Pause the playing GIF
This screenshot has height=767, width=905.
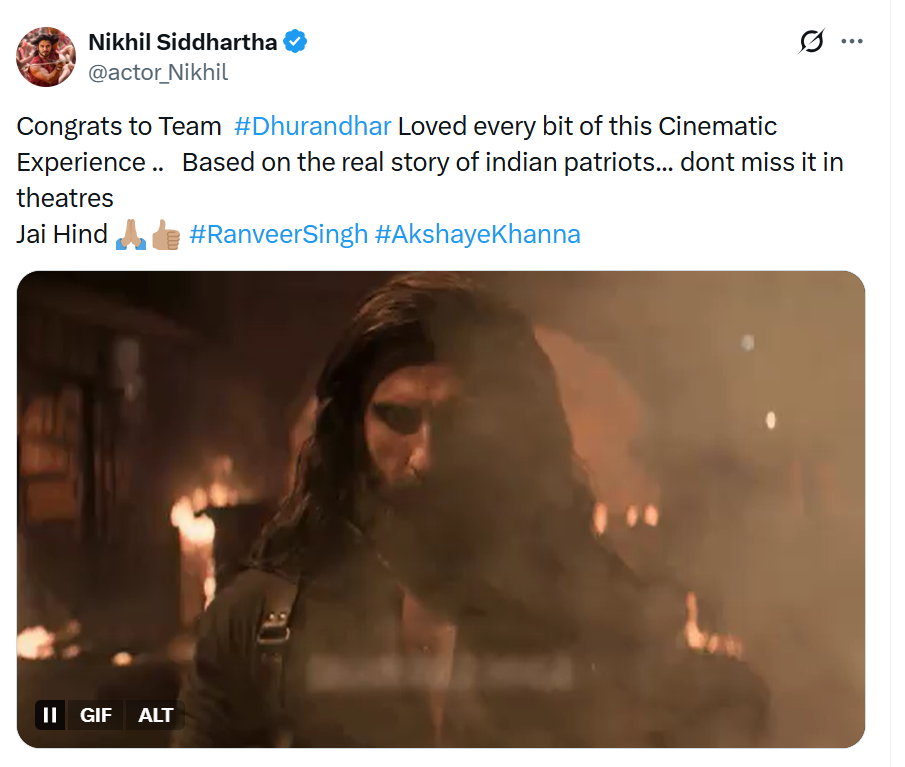tap(49, 714)
